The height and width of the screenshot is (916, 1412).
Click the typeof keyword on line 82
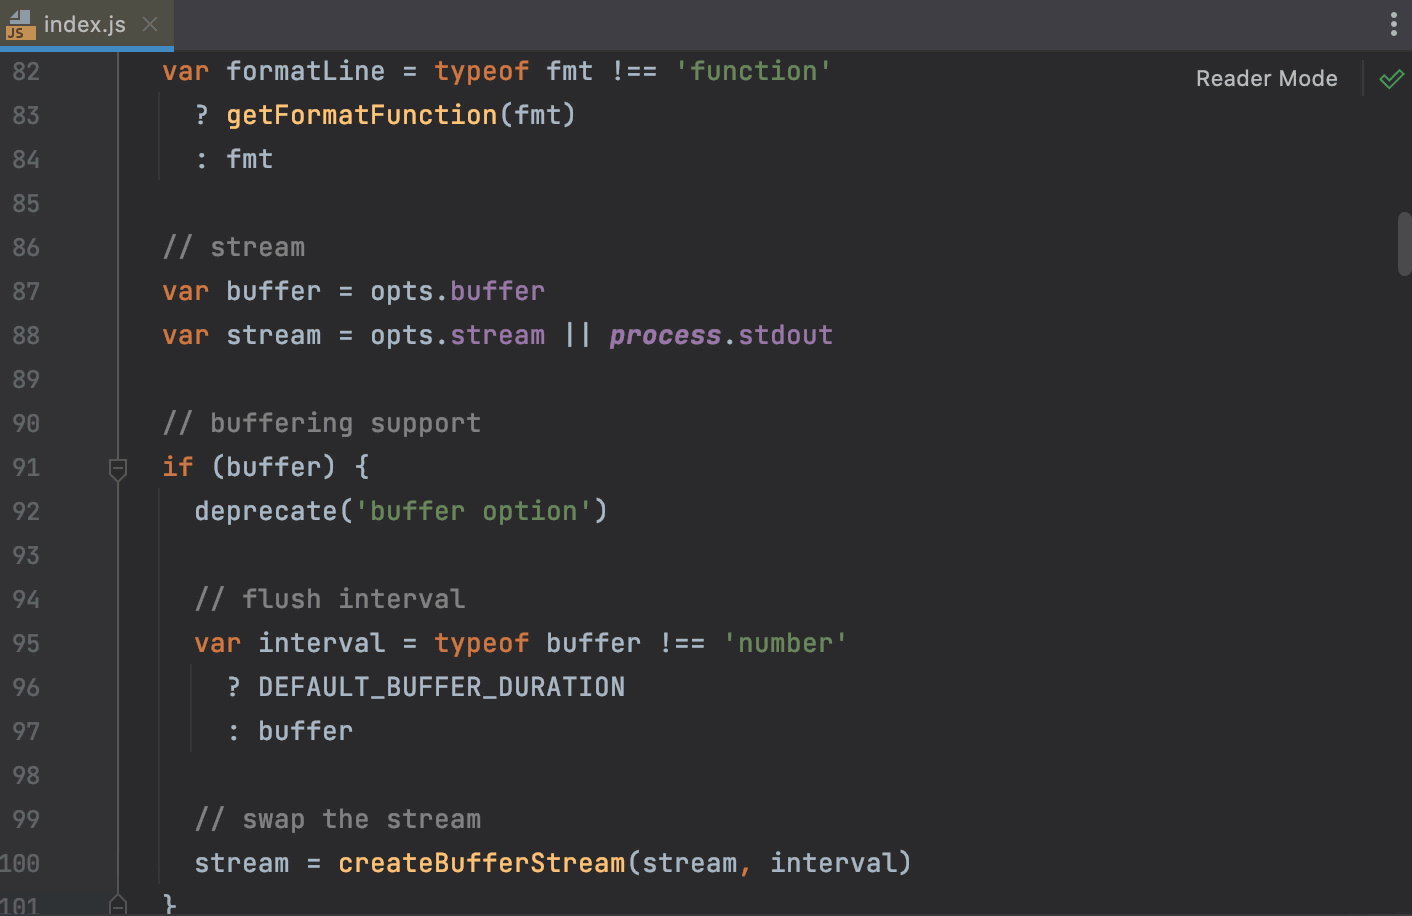481,70
